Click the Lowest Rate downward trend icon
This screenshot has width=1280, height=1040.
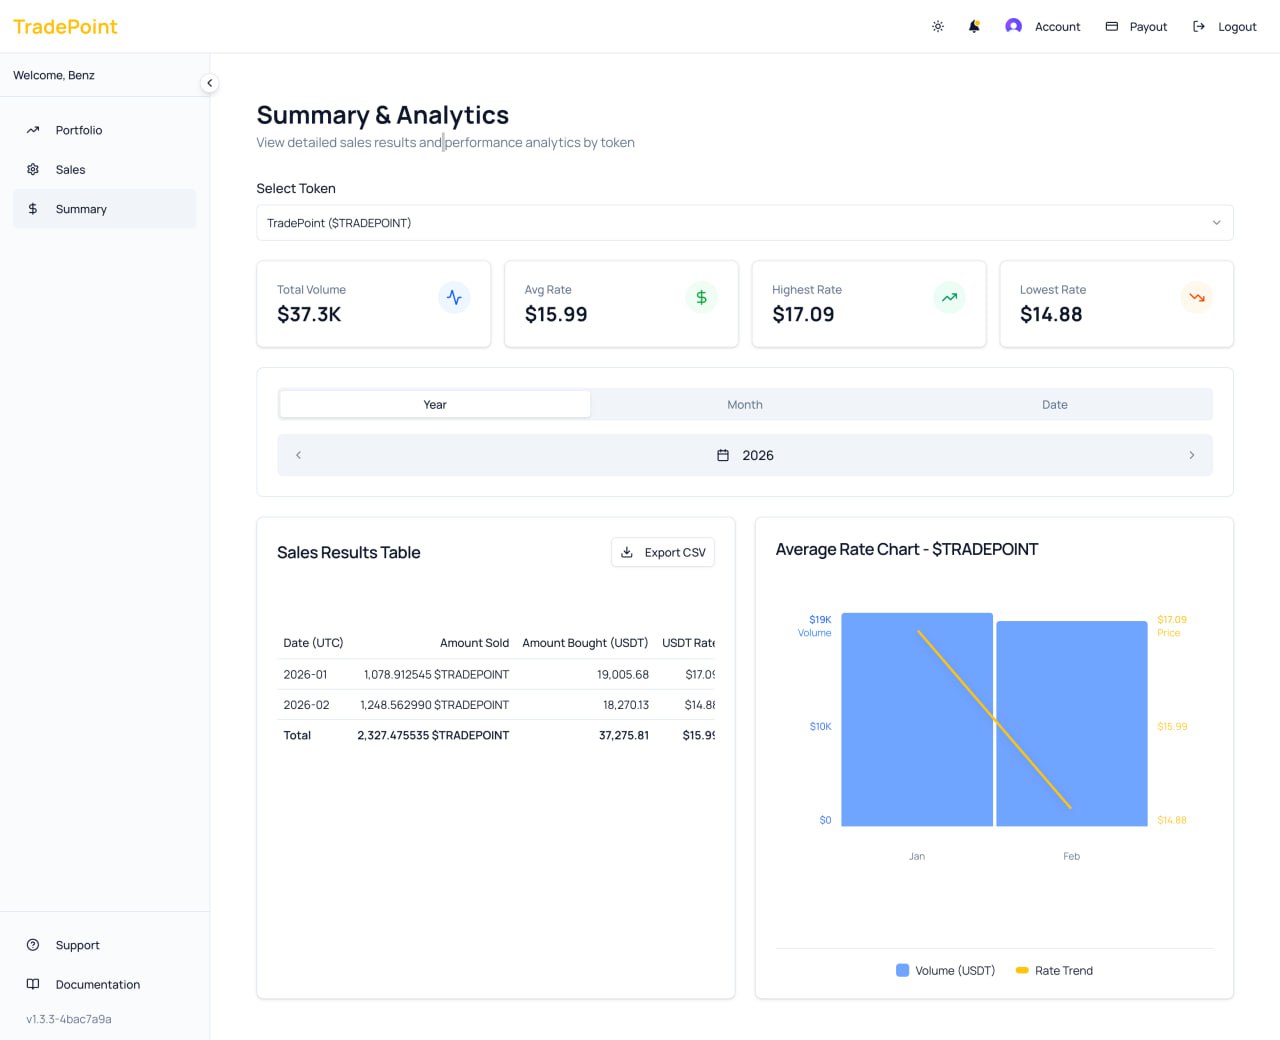coord(1197,297)
